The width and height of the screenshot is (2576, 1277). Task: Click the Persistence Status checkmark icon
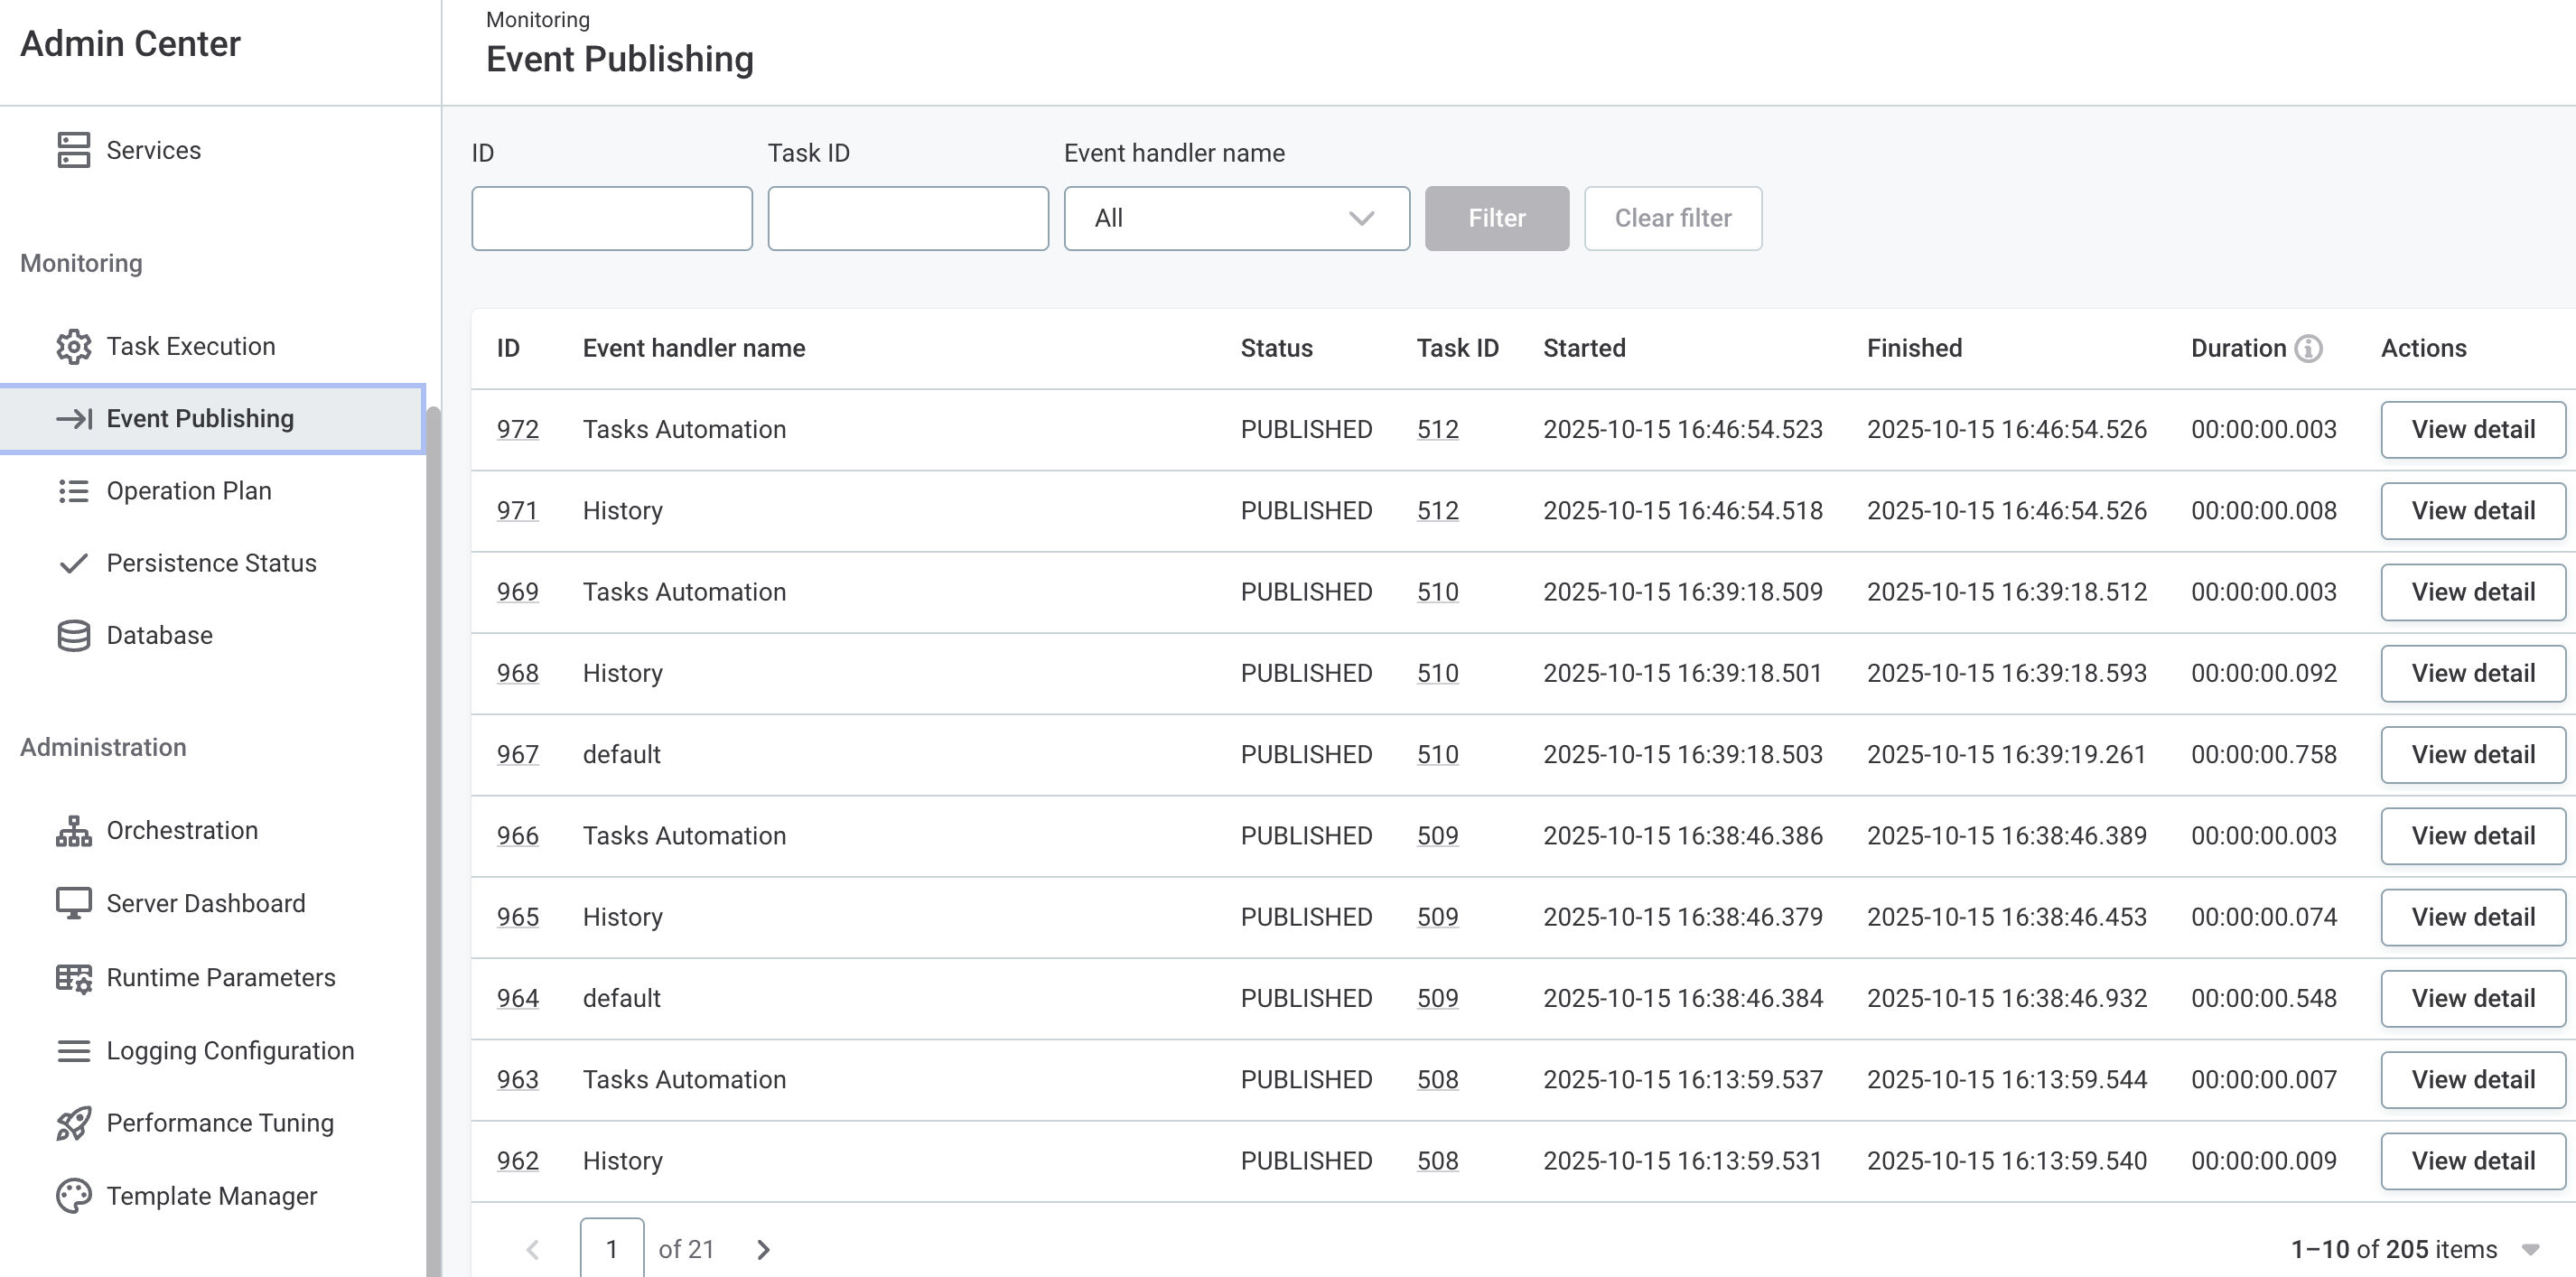[74, 562]
